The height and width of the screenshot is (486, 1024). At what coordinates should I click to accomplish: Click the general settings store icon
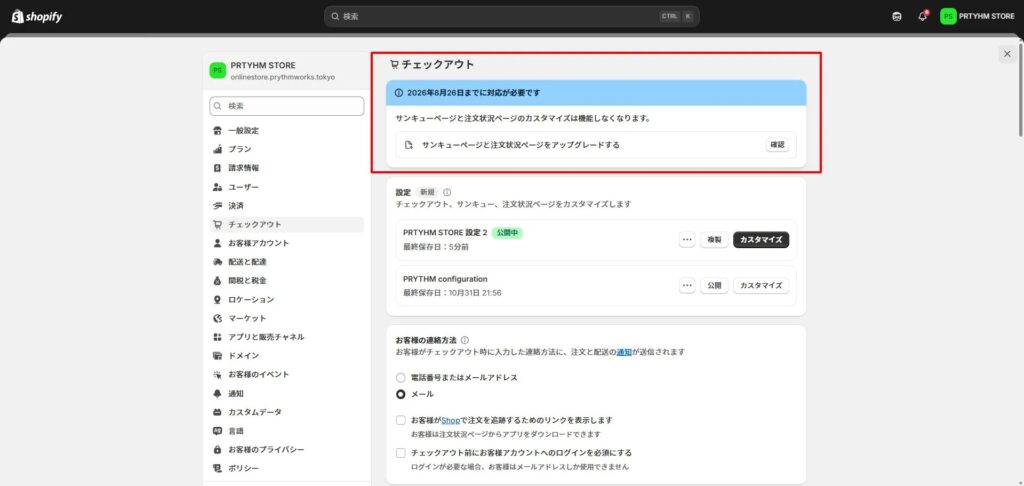(x=217, y=131)
